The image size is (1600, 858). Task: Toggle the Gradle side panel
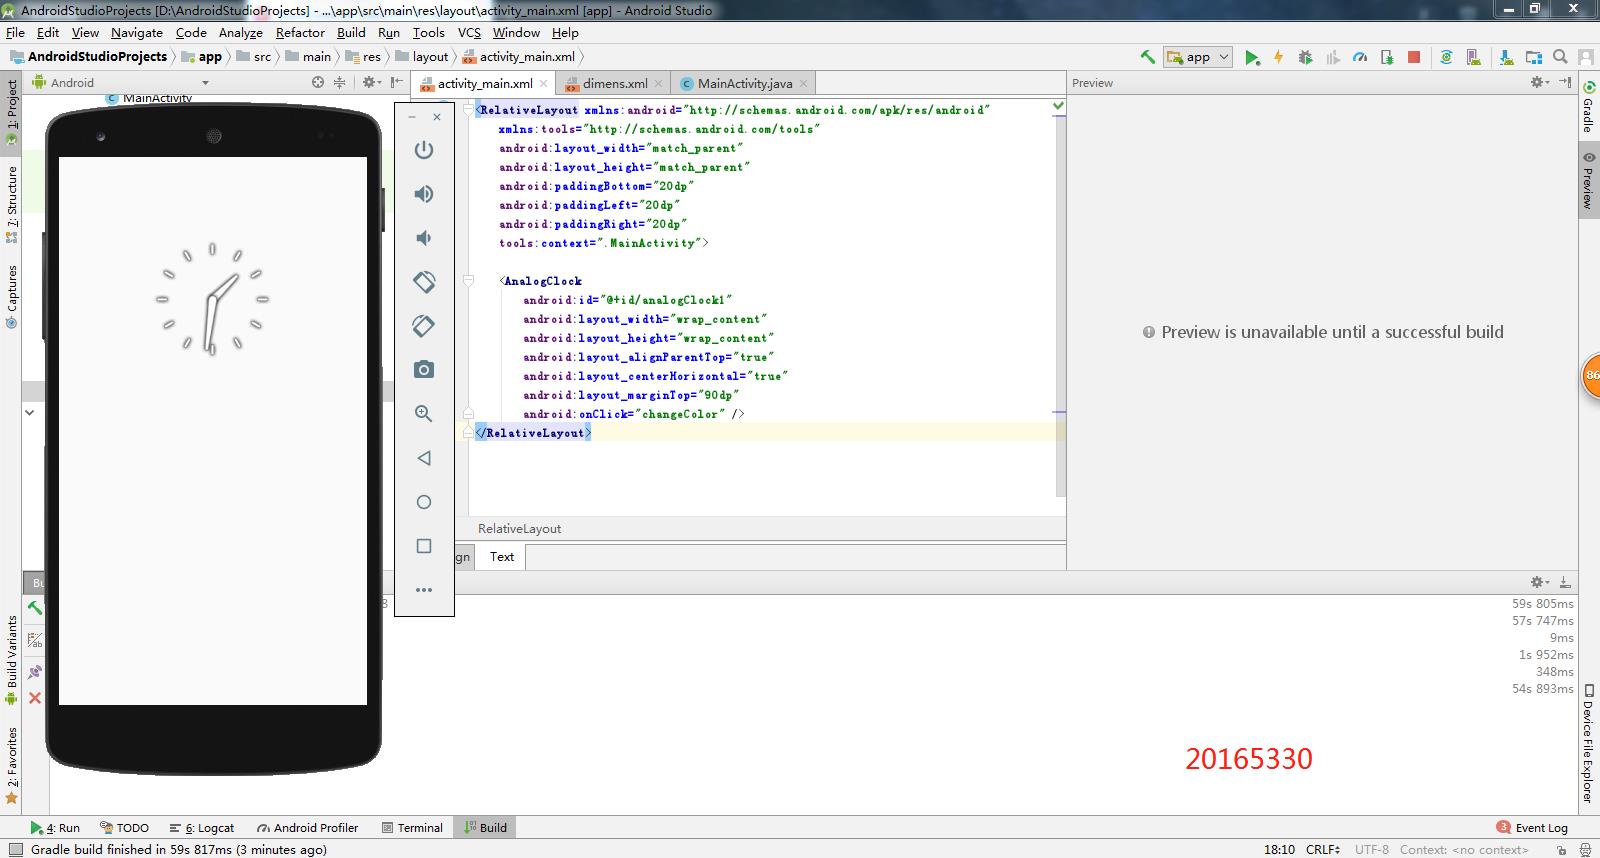[x=1588, y=105]
